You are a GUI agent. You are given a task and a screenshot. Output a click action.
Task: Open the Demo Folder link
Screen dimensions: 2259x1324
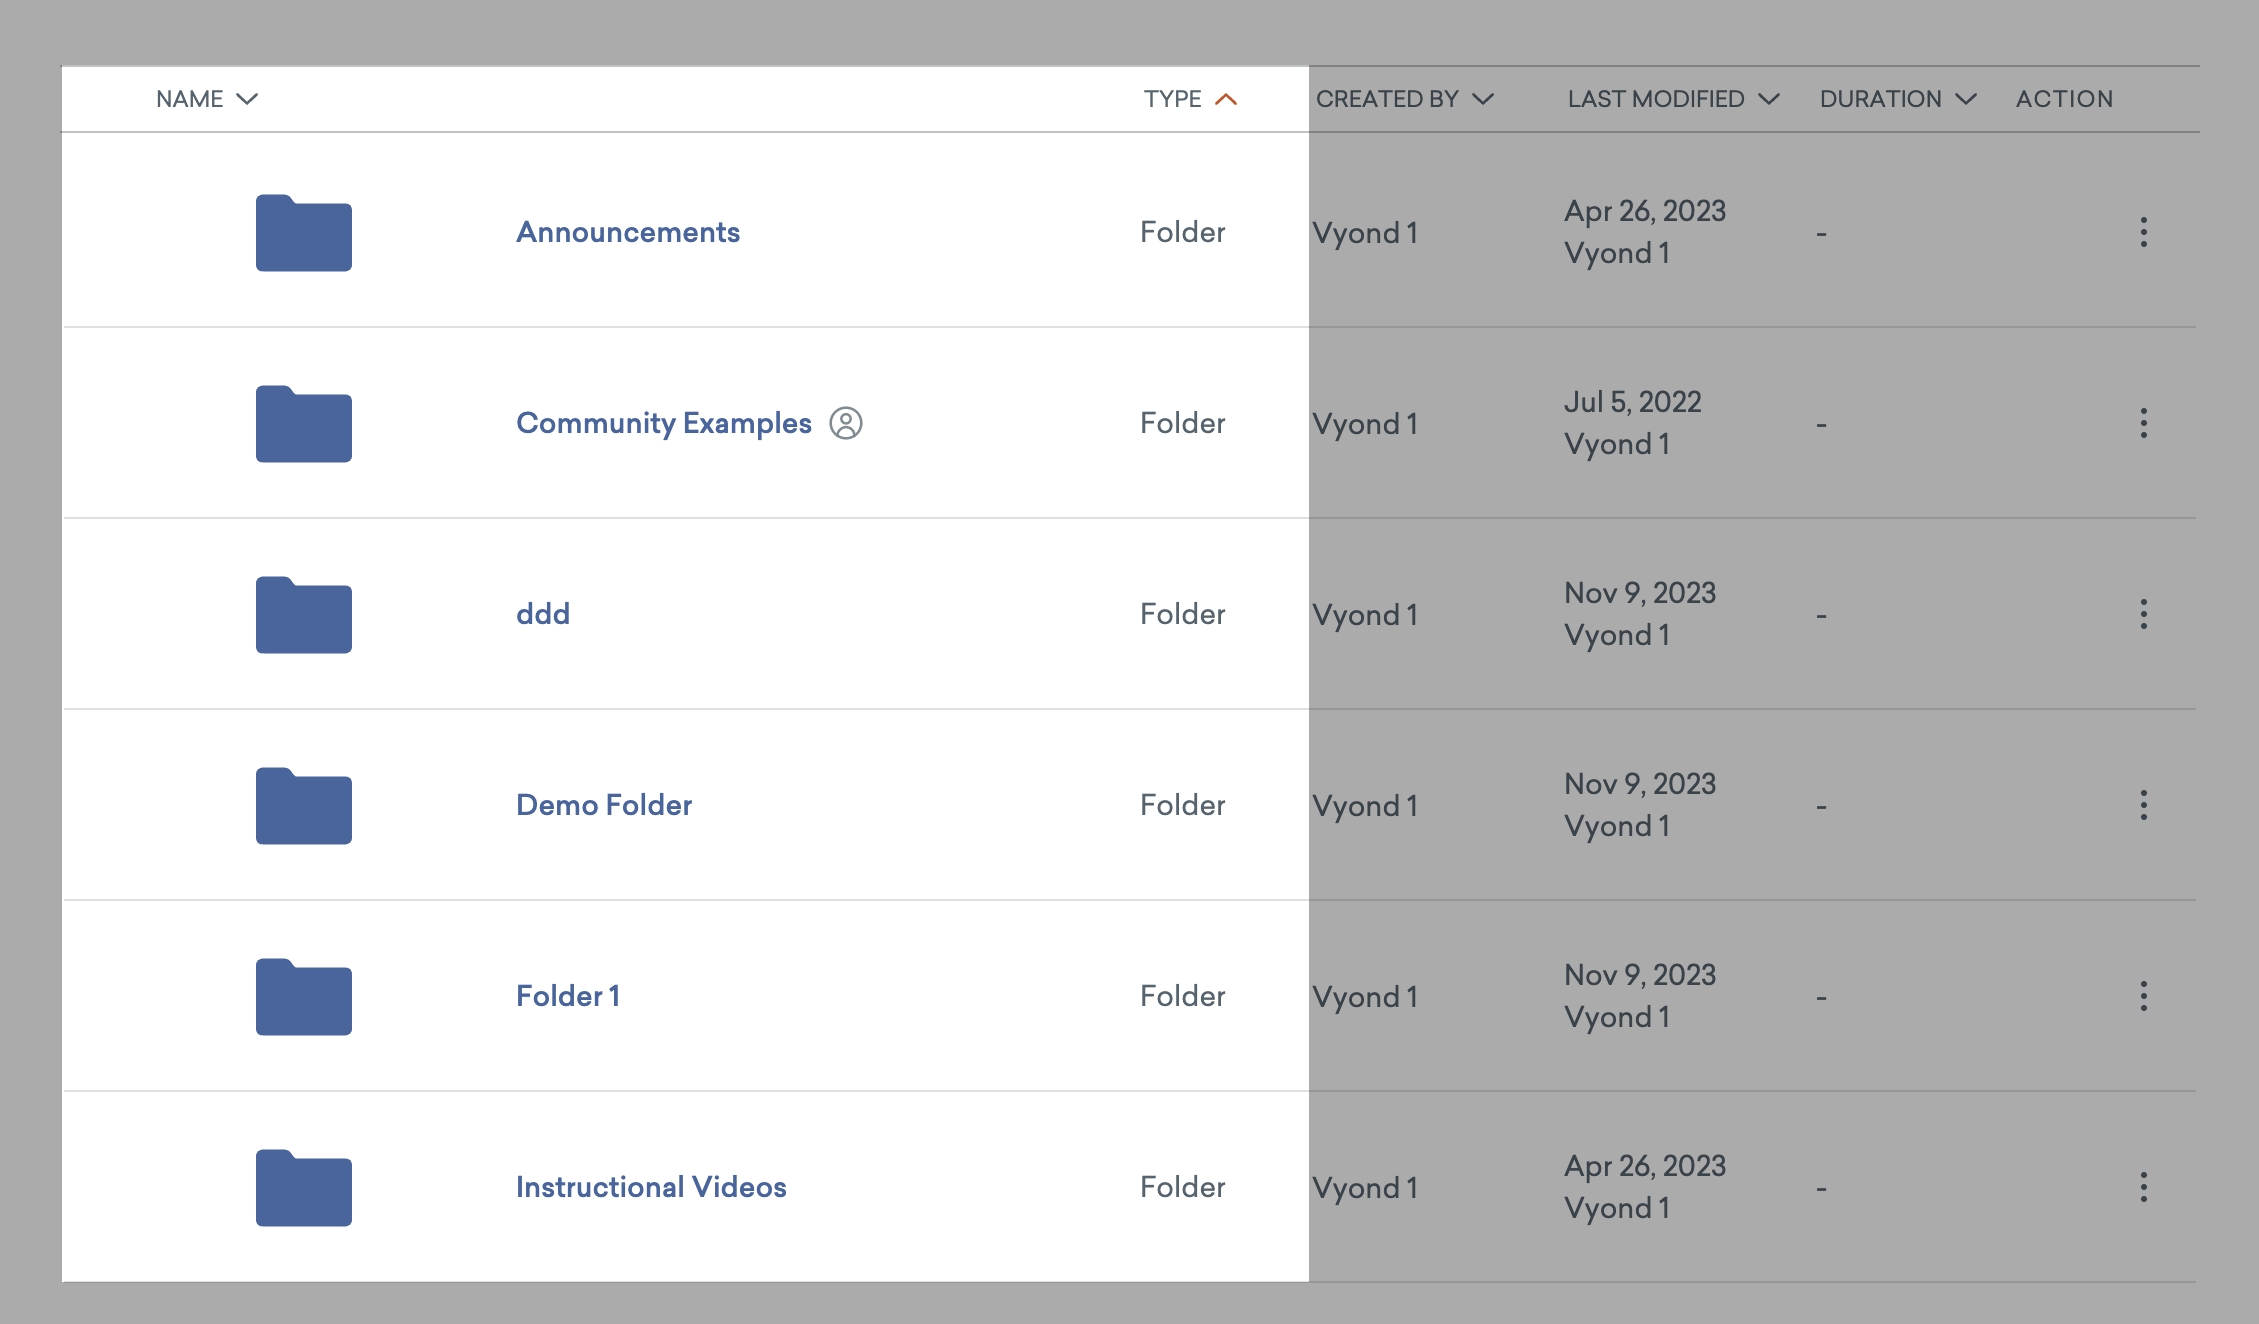coord(603,805)
